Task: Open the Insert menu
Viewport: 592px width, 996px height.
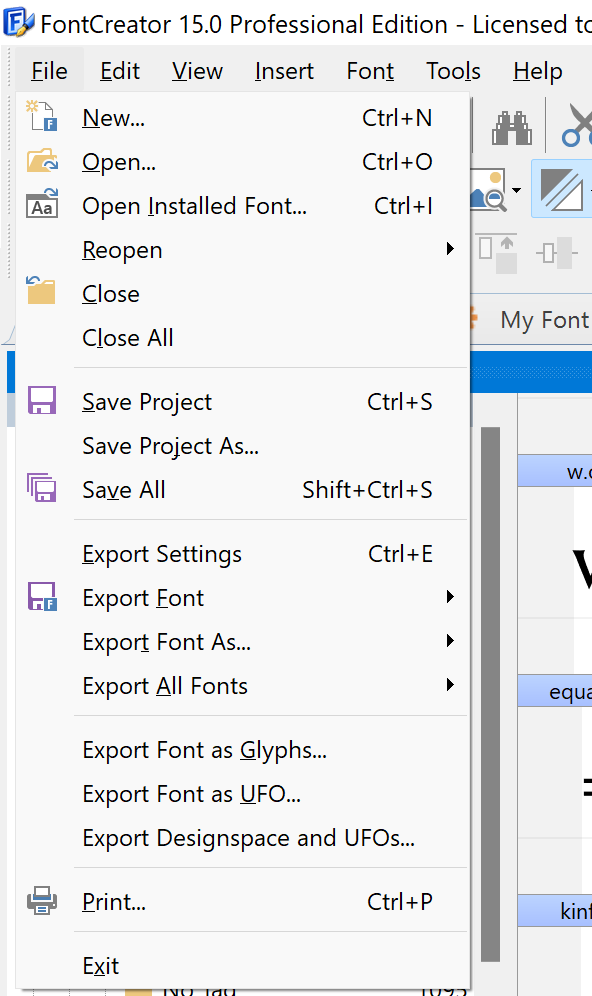Action: coord(284,71)
